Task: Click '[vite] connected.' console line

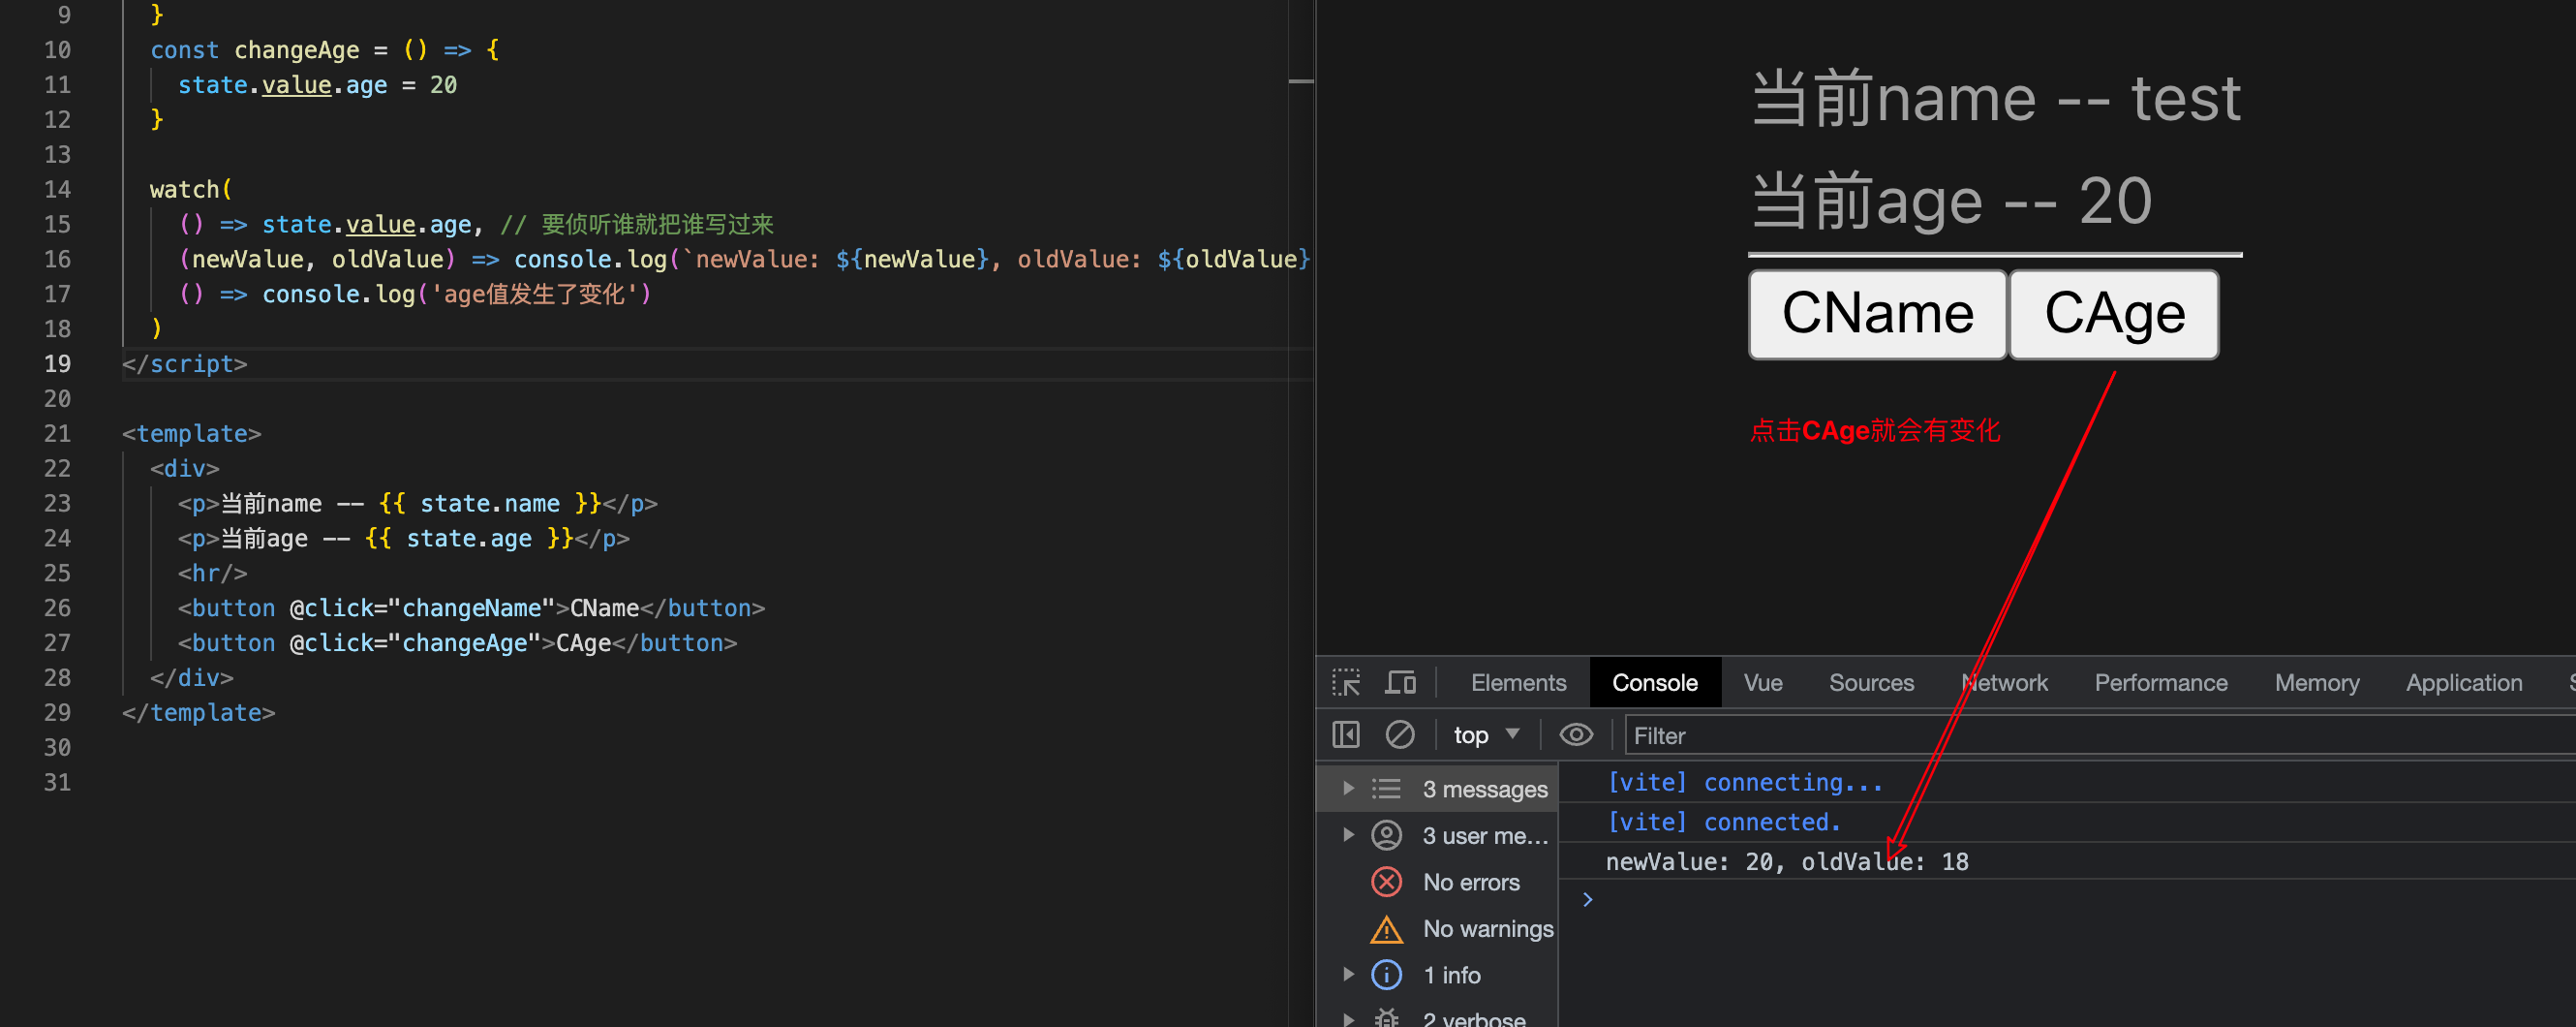Action: 1723,822
